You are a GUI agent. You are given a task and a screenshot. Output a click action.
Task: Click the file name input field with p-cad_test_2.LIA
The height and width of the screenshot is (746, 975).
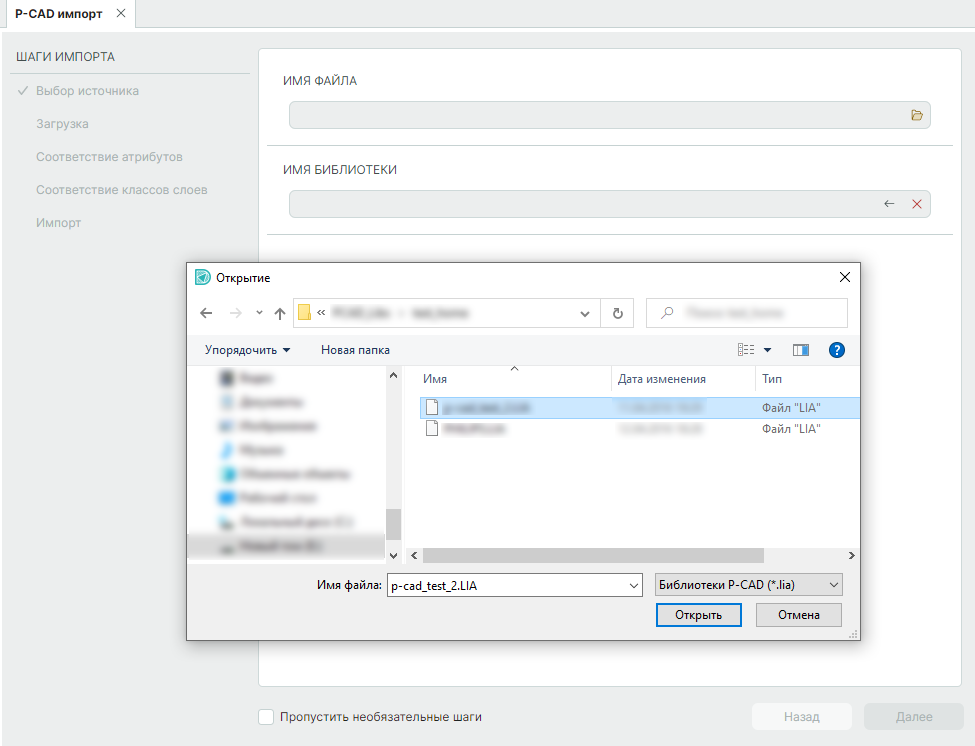[505, 585]
